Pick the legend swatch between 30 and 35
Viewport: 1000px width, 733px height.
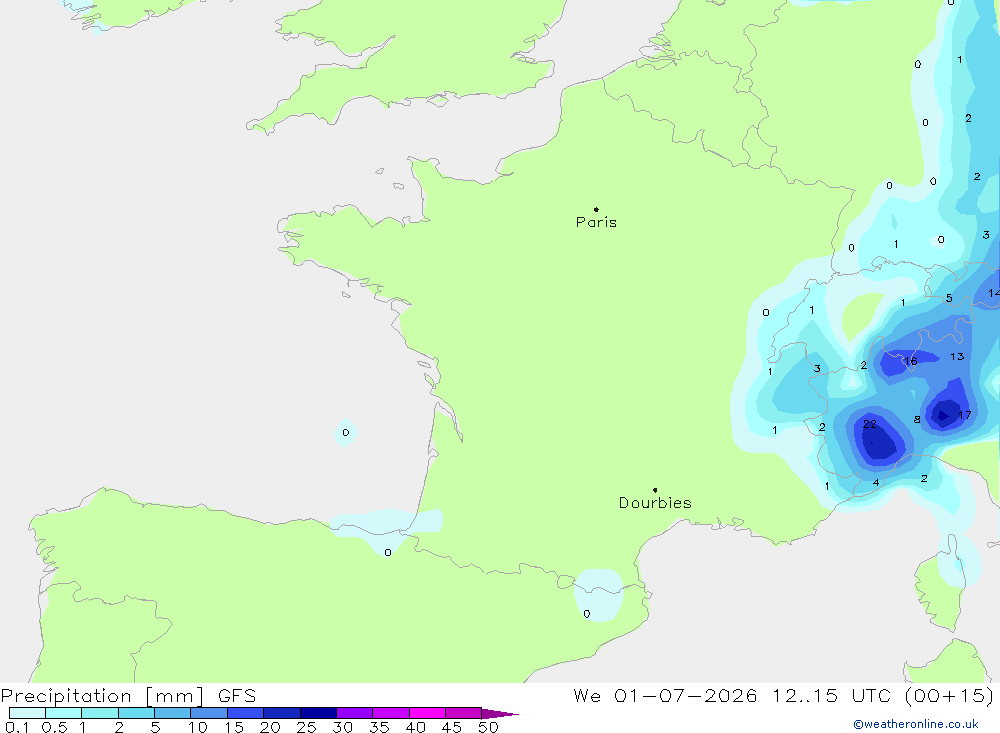[355, 713]
